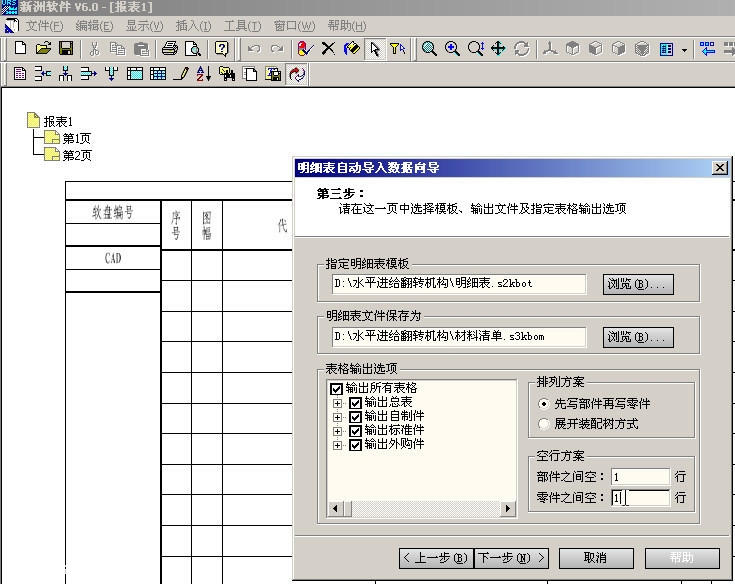The image size is (735, 584).
Task: Click the purple report sheet icon
Action: point(20,74)
